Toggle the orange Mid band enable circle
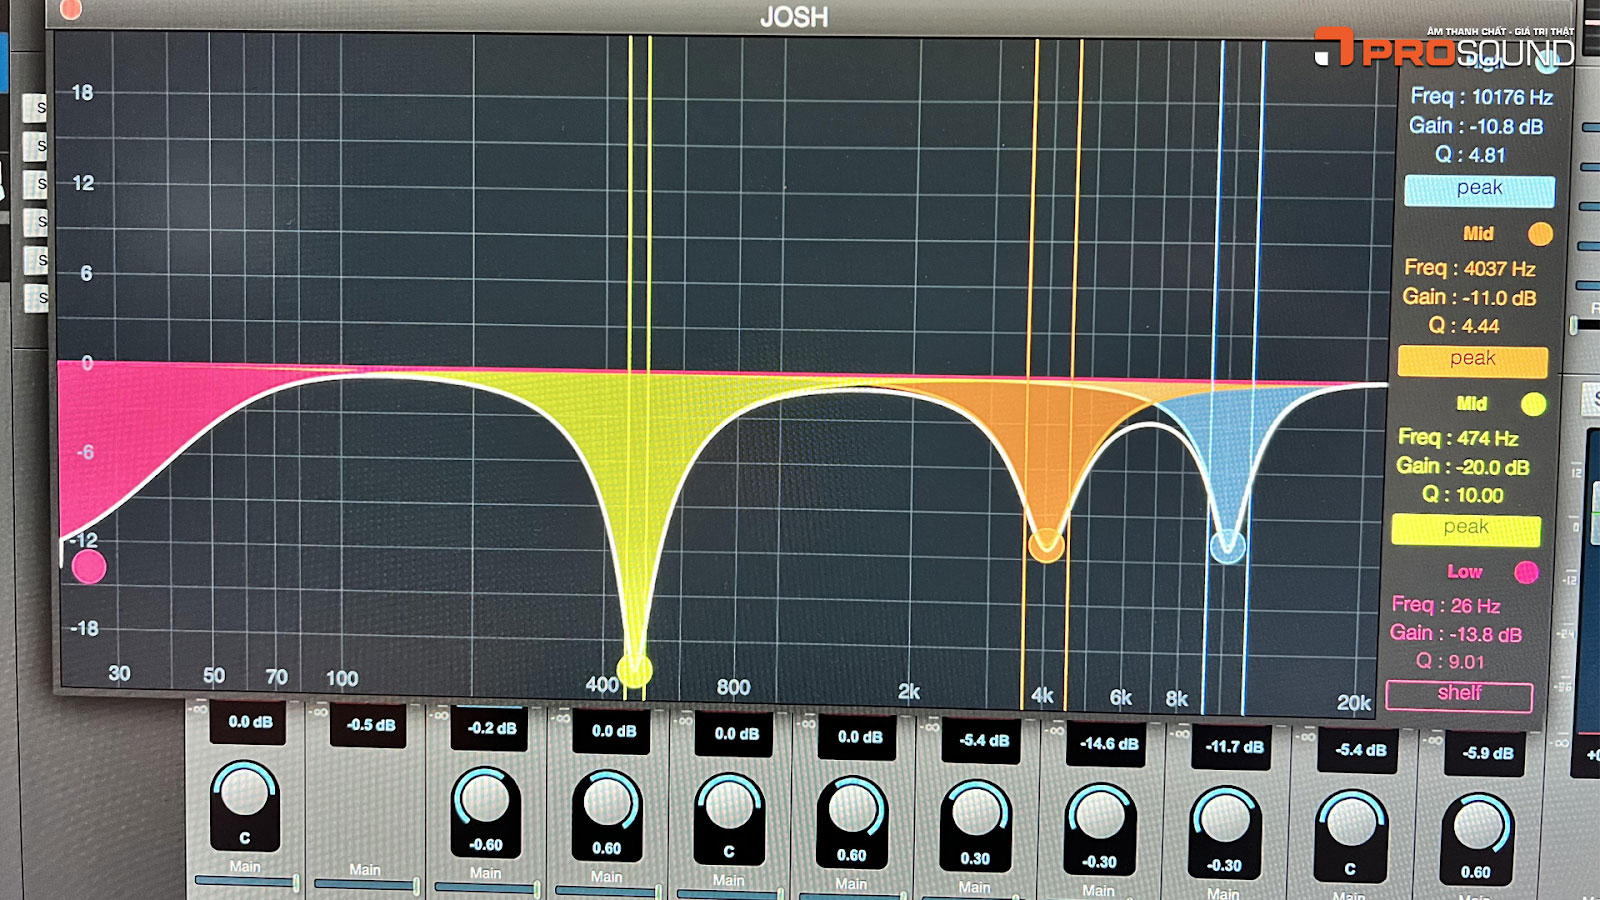The image size is (1600, 900). [1540, 234]
